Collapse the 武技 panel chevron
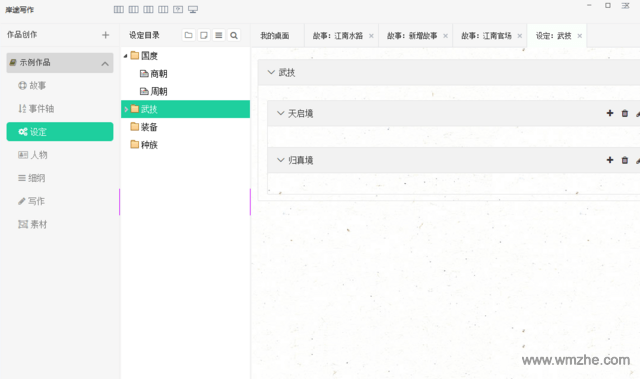The width and height of the screenshot is (640, 379). click(271, 73)
